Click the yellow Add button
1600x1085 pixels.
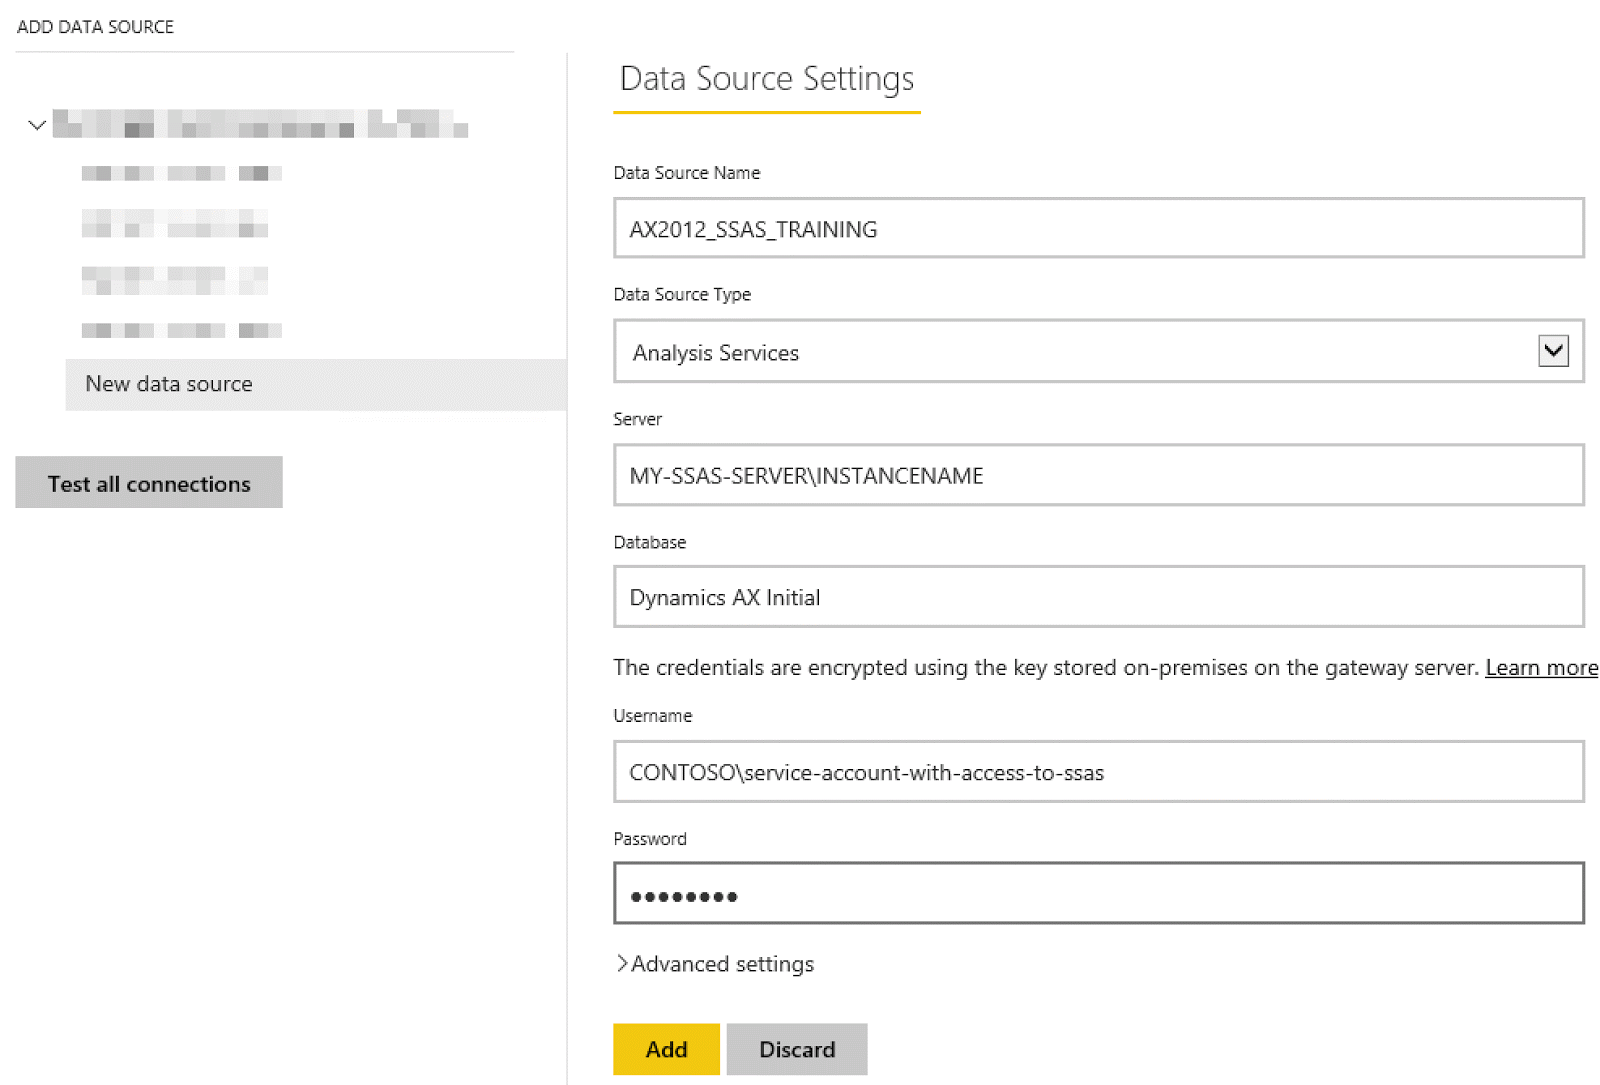[666, 1049]
